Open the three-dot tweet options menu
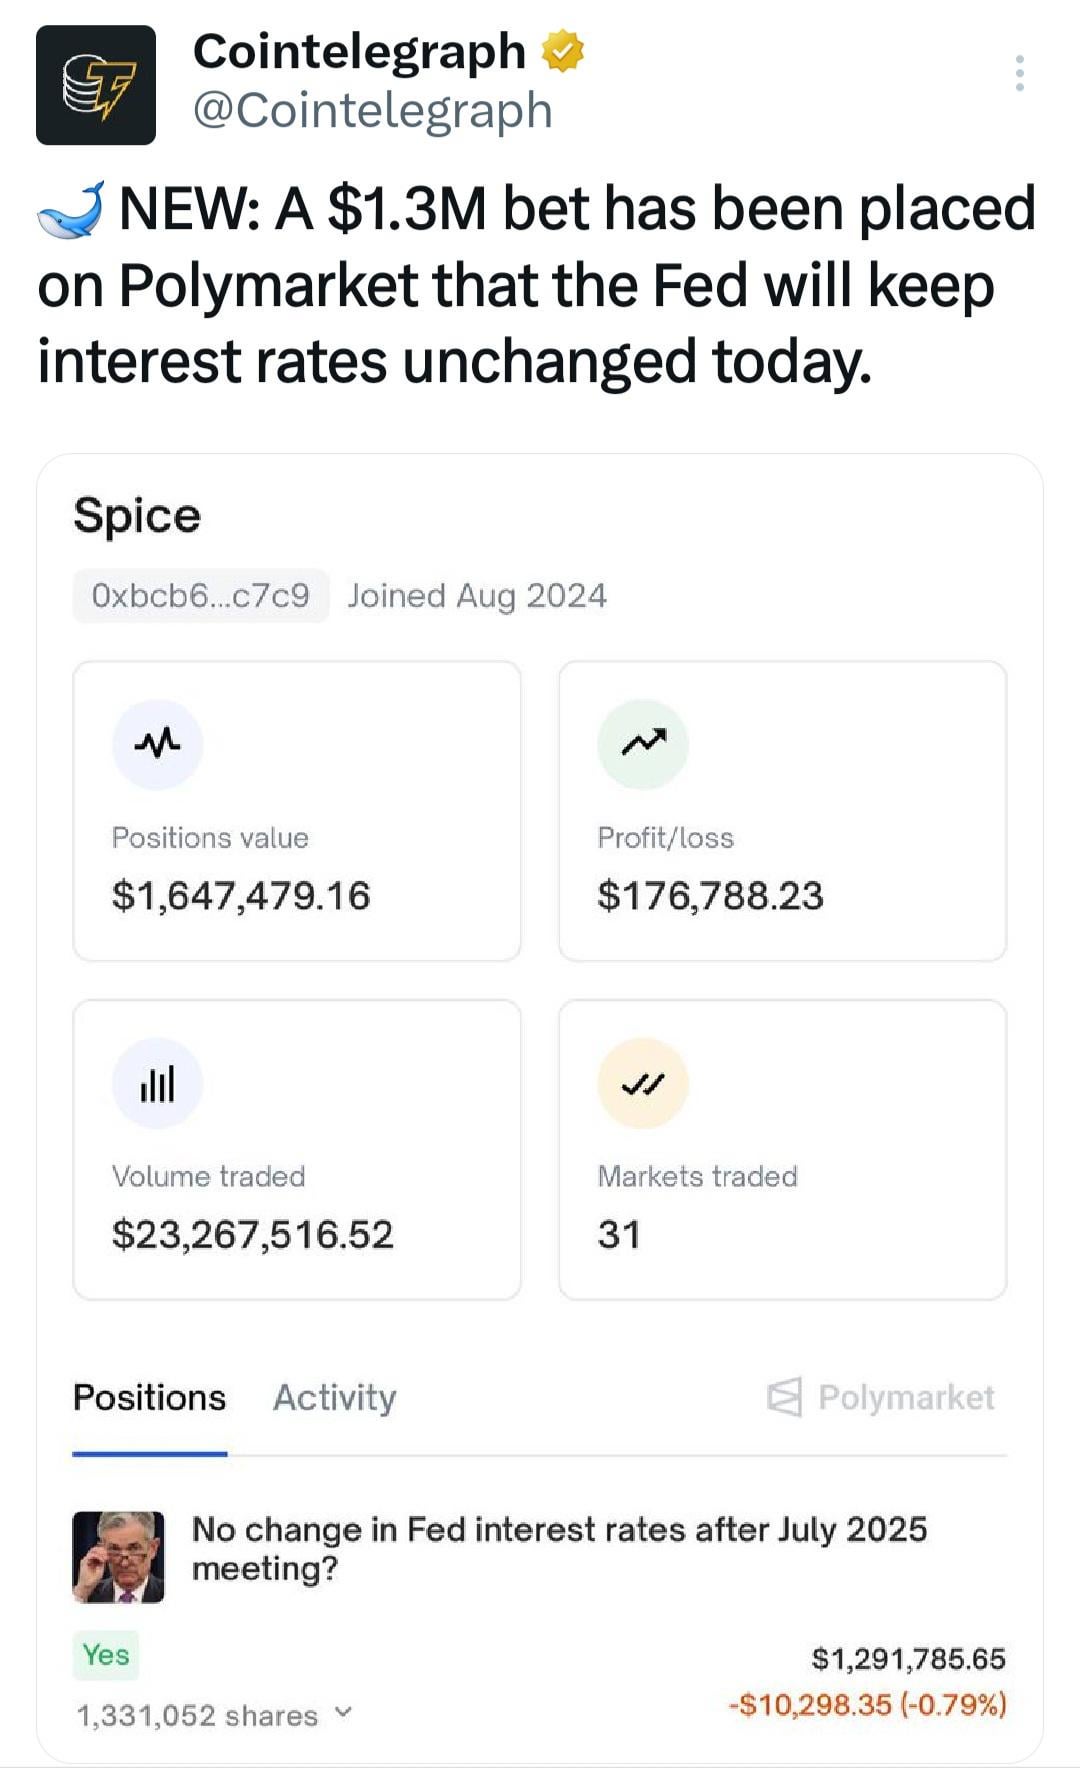The height and width of the screenshot is (1780, 1080). pyautogui.click(x=1019, y=74)
